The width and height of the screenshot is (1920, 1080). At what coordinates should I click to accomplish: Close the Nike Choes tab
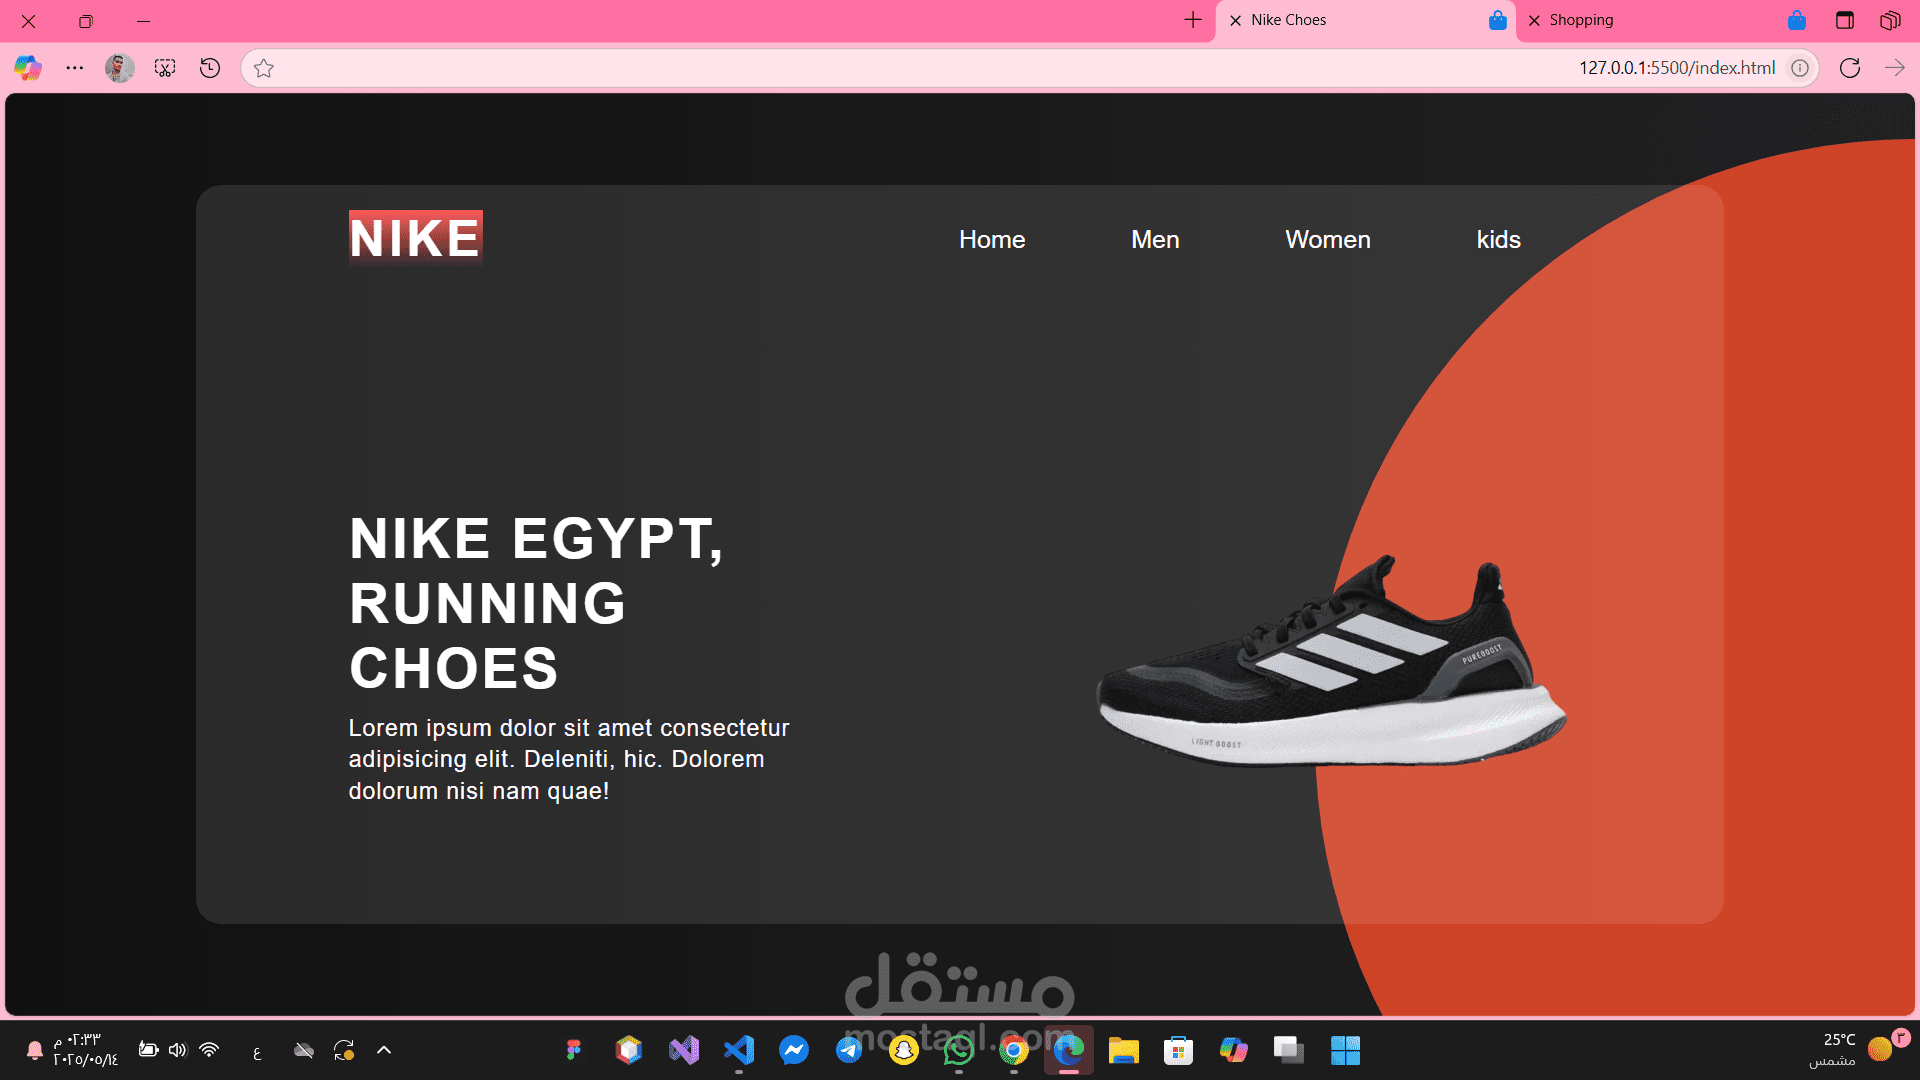pyautogui.click(x=1236, y=20)
